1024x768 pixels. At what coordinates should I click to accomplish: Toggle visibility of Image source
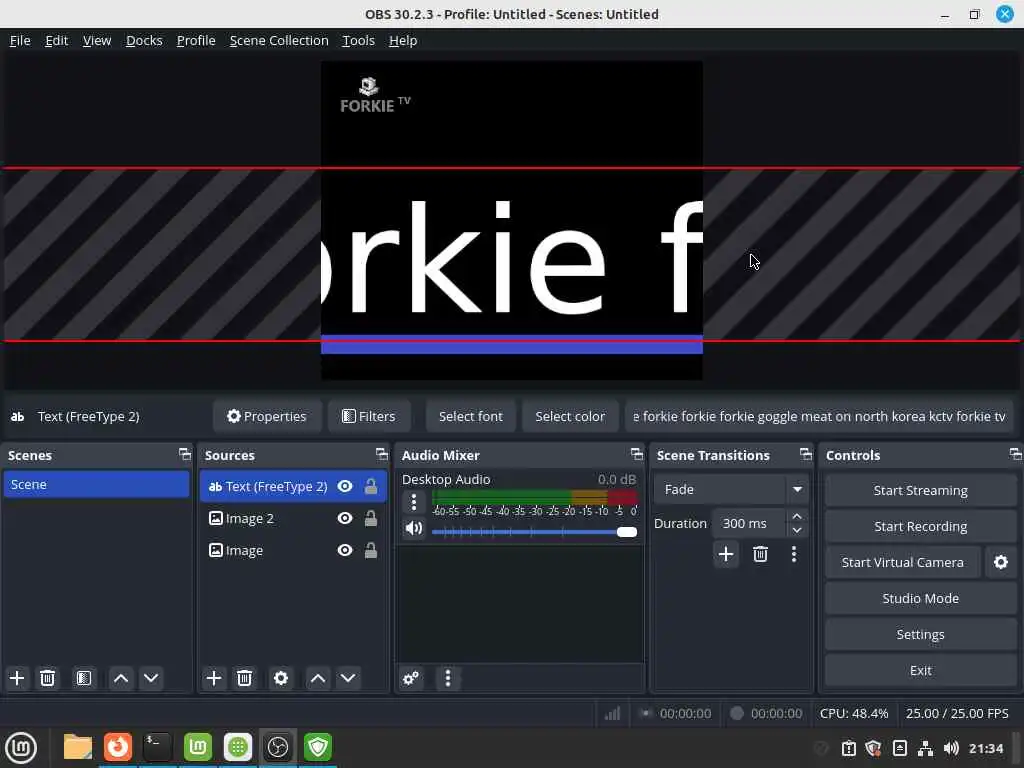pyautogui.click(x=345, y=550)
